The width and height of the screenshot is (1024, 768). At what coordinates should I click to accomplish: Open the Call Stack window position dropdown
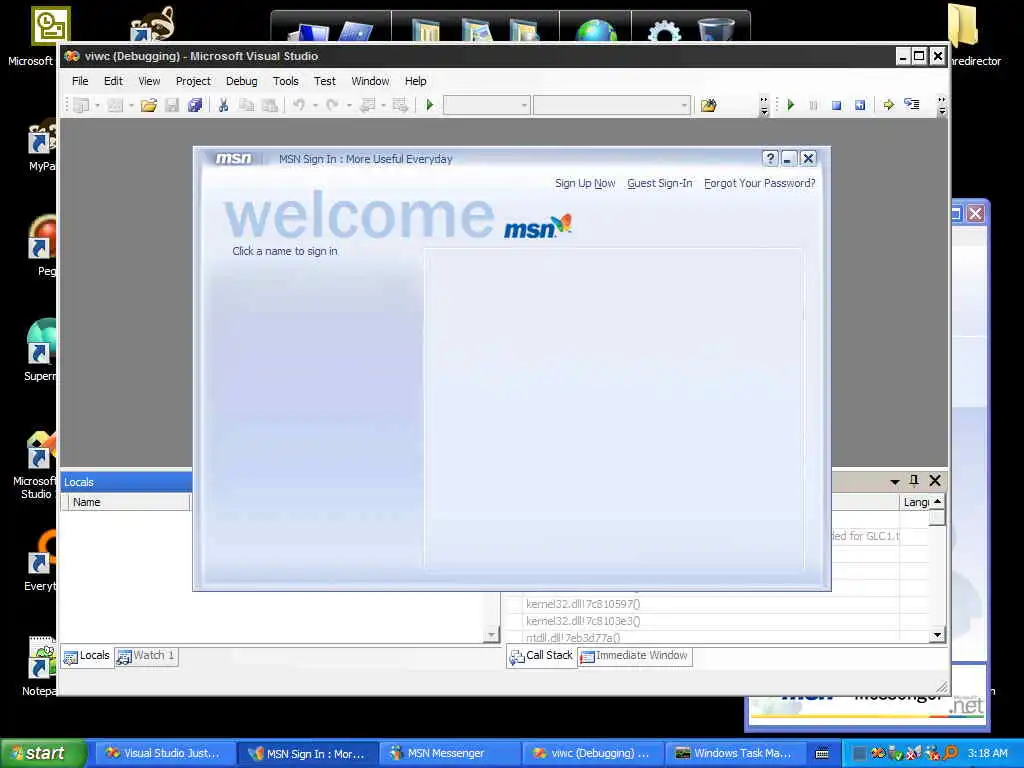point(895,481)
